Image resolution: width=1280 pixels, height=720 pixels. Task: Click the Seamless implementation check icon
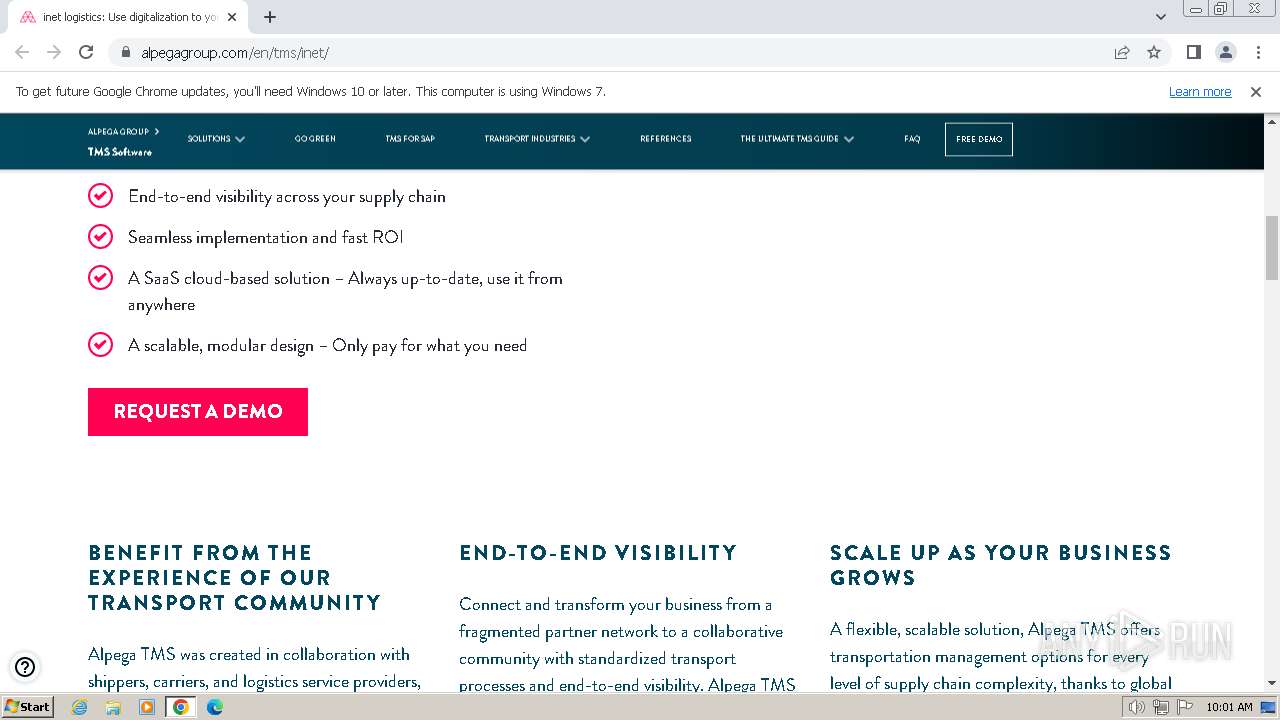click(100, 236)
